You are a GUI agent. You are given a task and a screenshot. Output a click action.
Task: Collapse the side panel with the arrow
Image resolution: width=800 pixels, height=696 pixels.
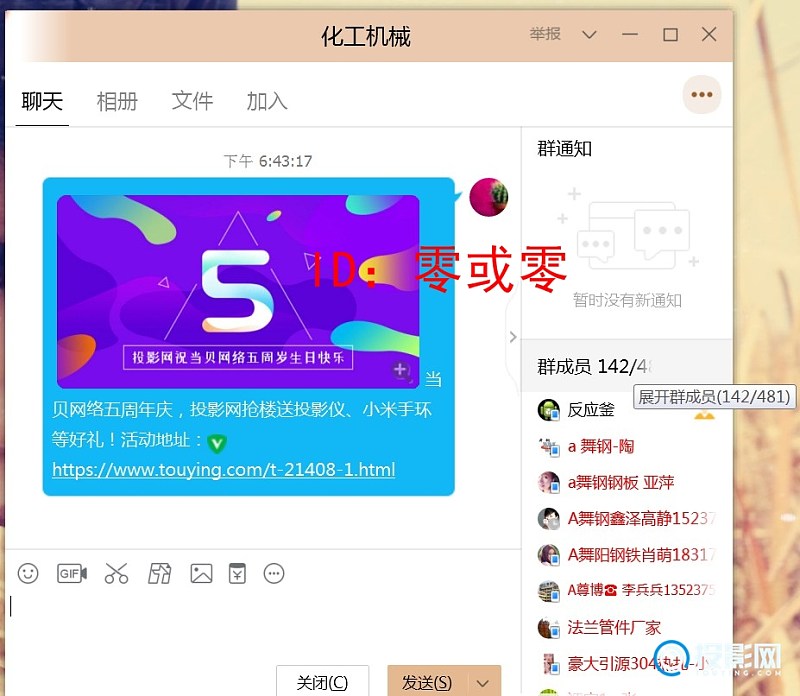click(513, 337)
